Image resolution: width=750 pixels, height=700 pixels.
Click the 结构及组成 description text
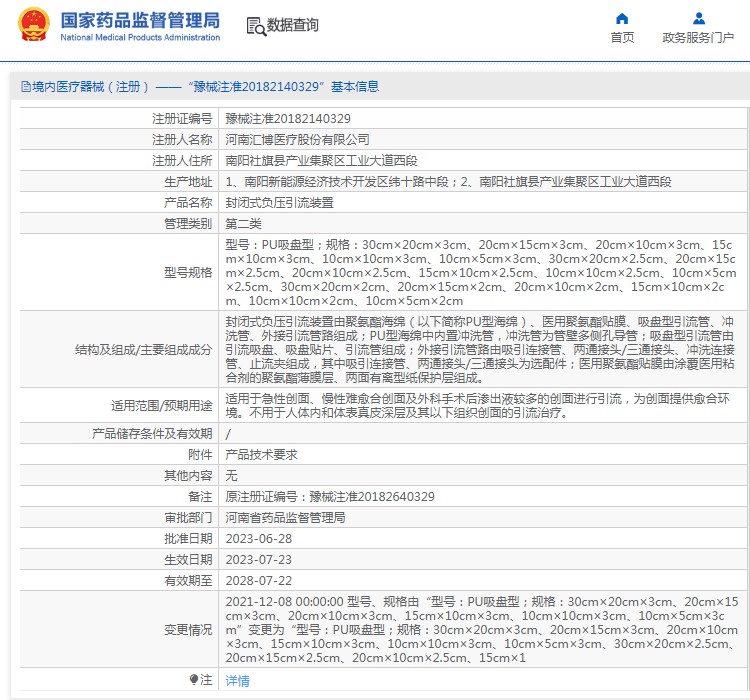[480, 350]
